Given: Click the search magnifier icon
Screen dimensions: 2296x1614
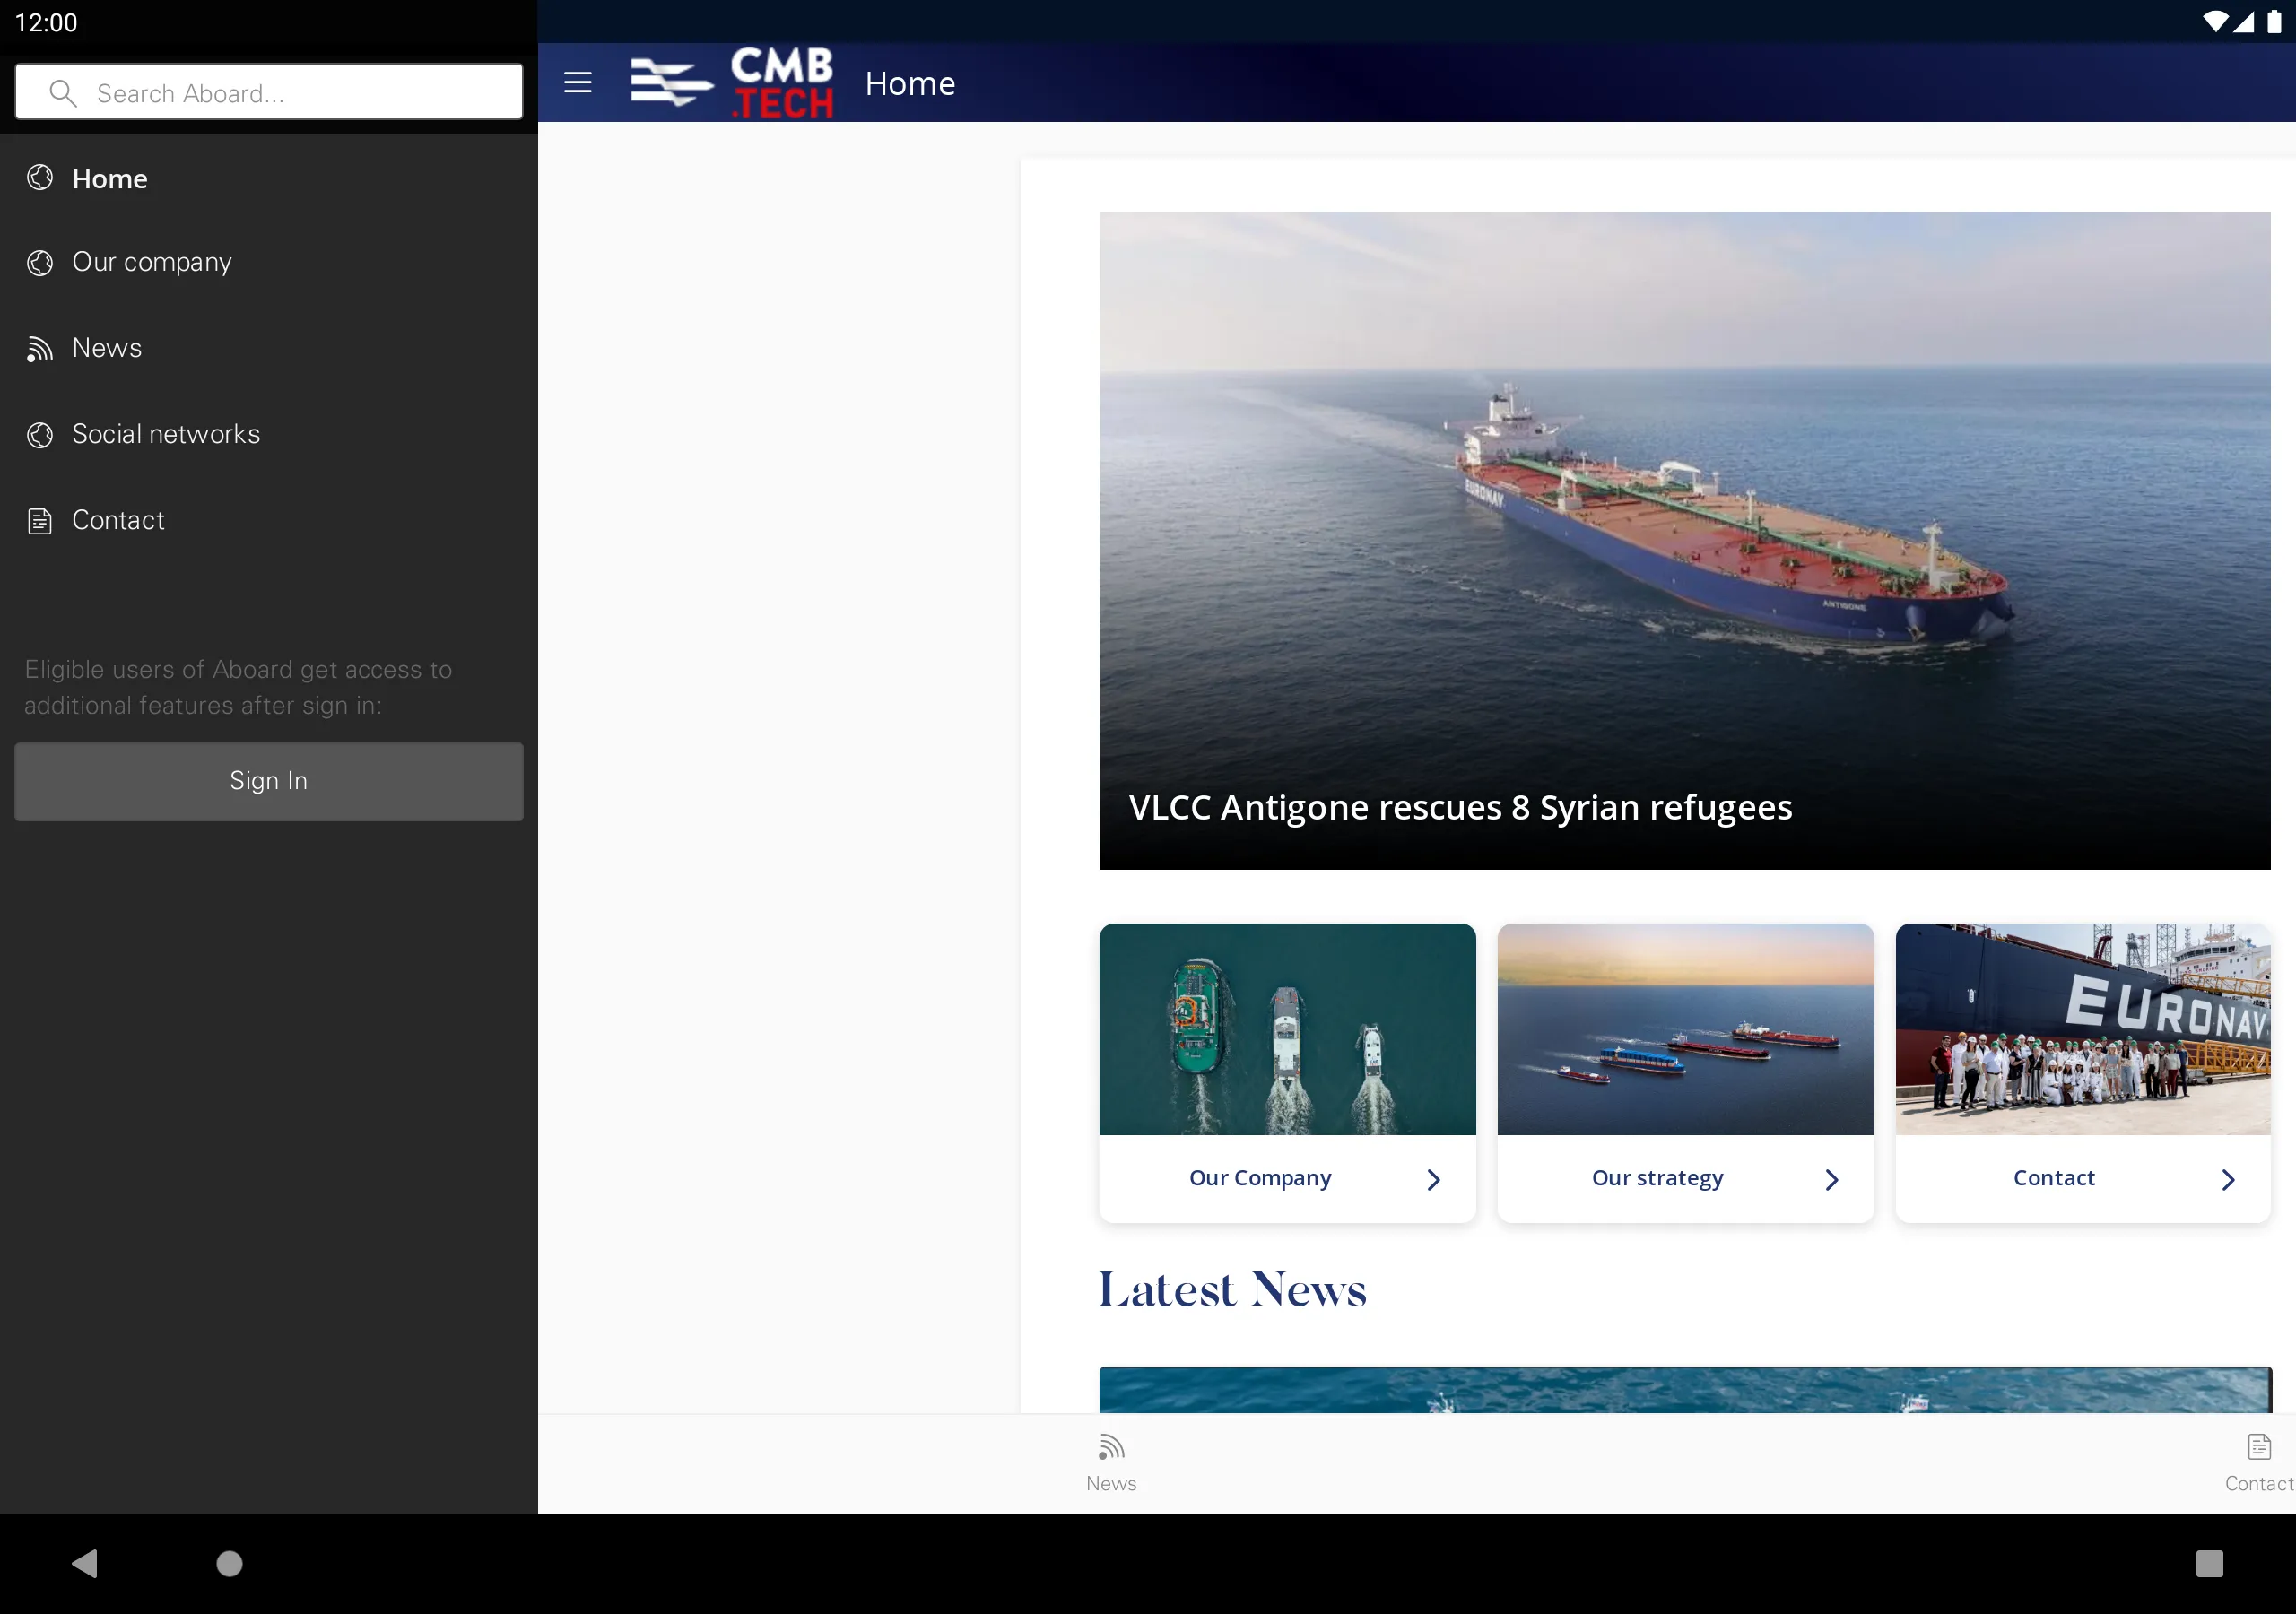Looking at the screenshot, I should [62, 93].
